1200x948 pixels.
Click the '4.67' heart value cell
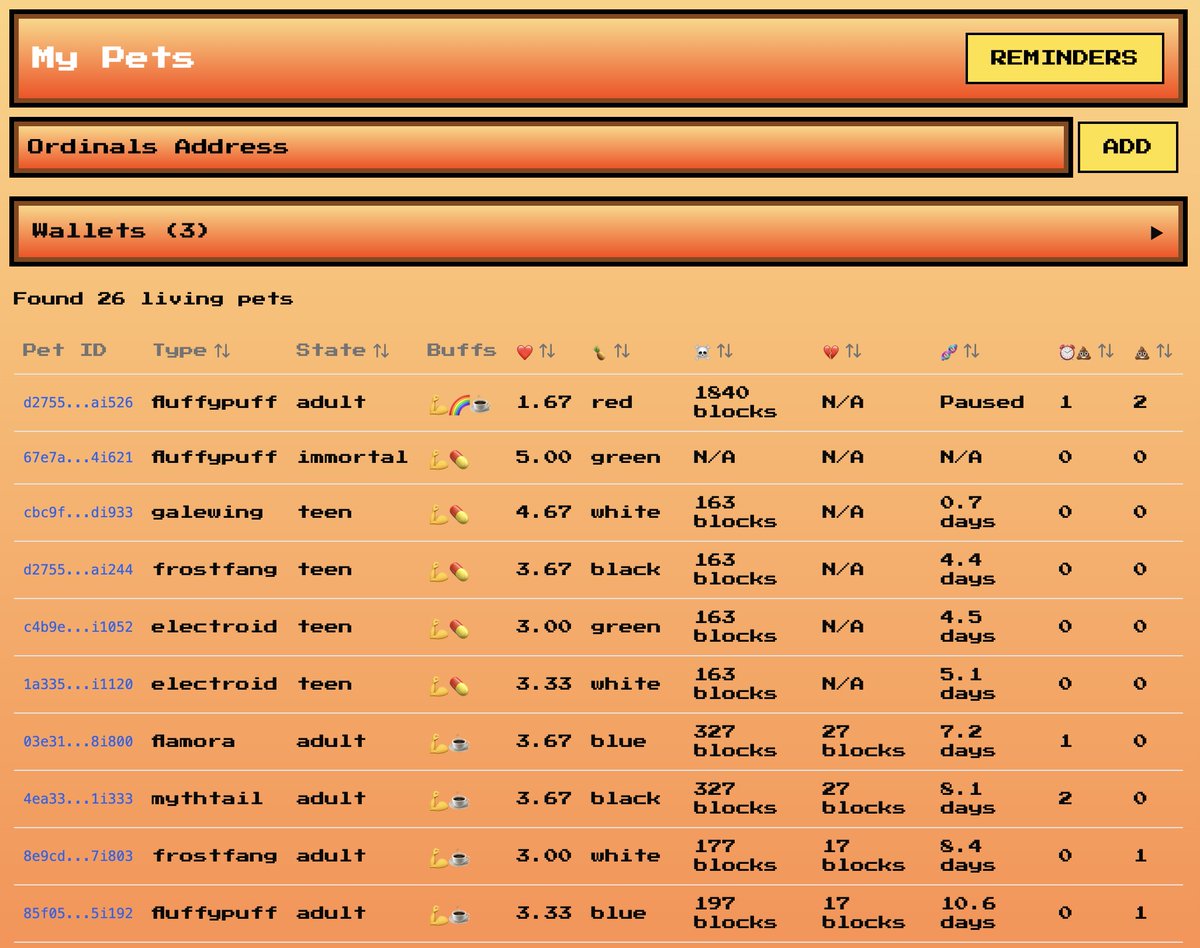(544, 513)
